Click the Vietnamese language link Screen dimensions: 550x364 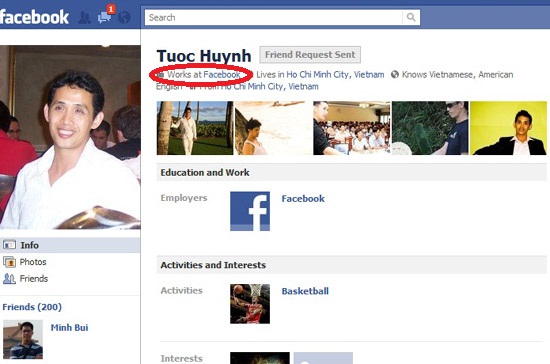(451, 75)
